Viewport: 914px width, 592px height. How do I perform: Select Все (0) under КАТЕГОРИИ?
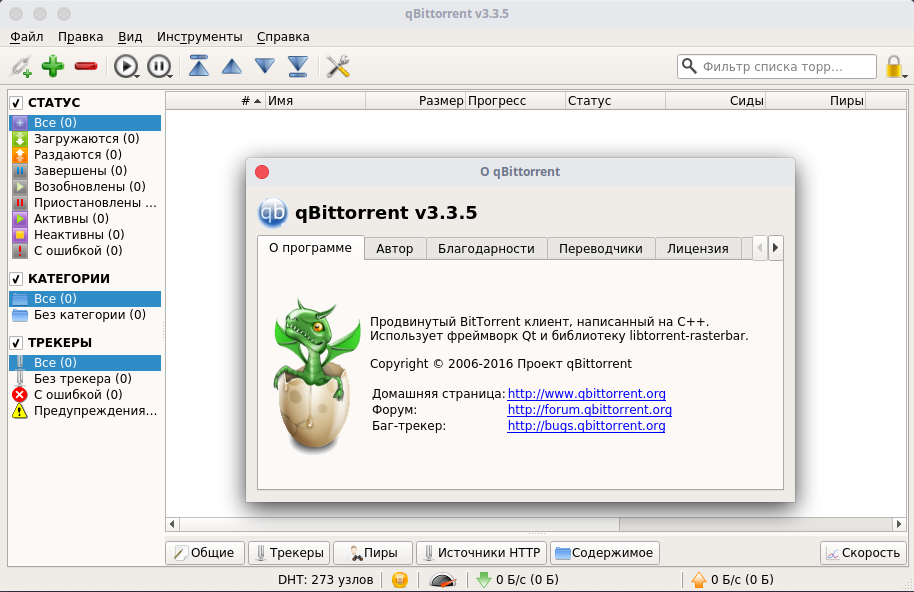pos(85,298)
